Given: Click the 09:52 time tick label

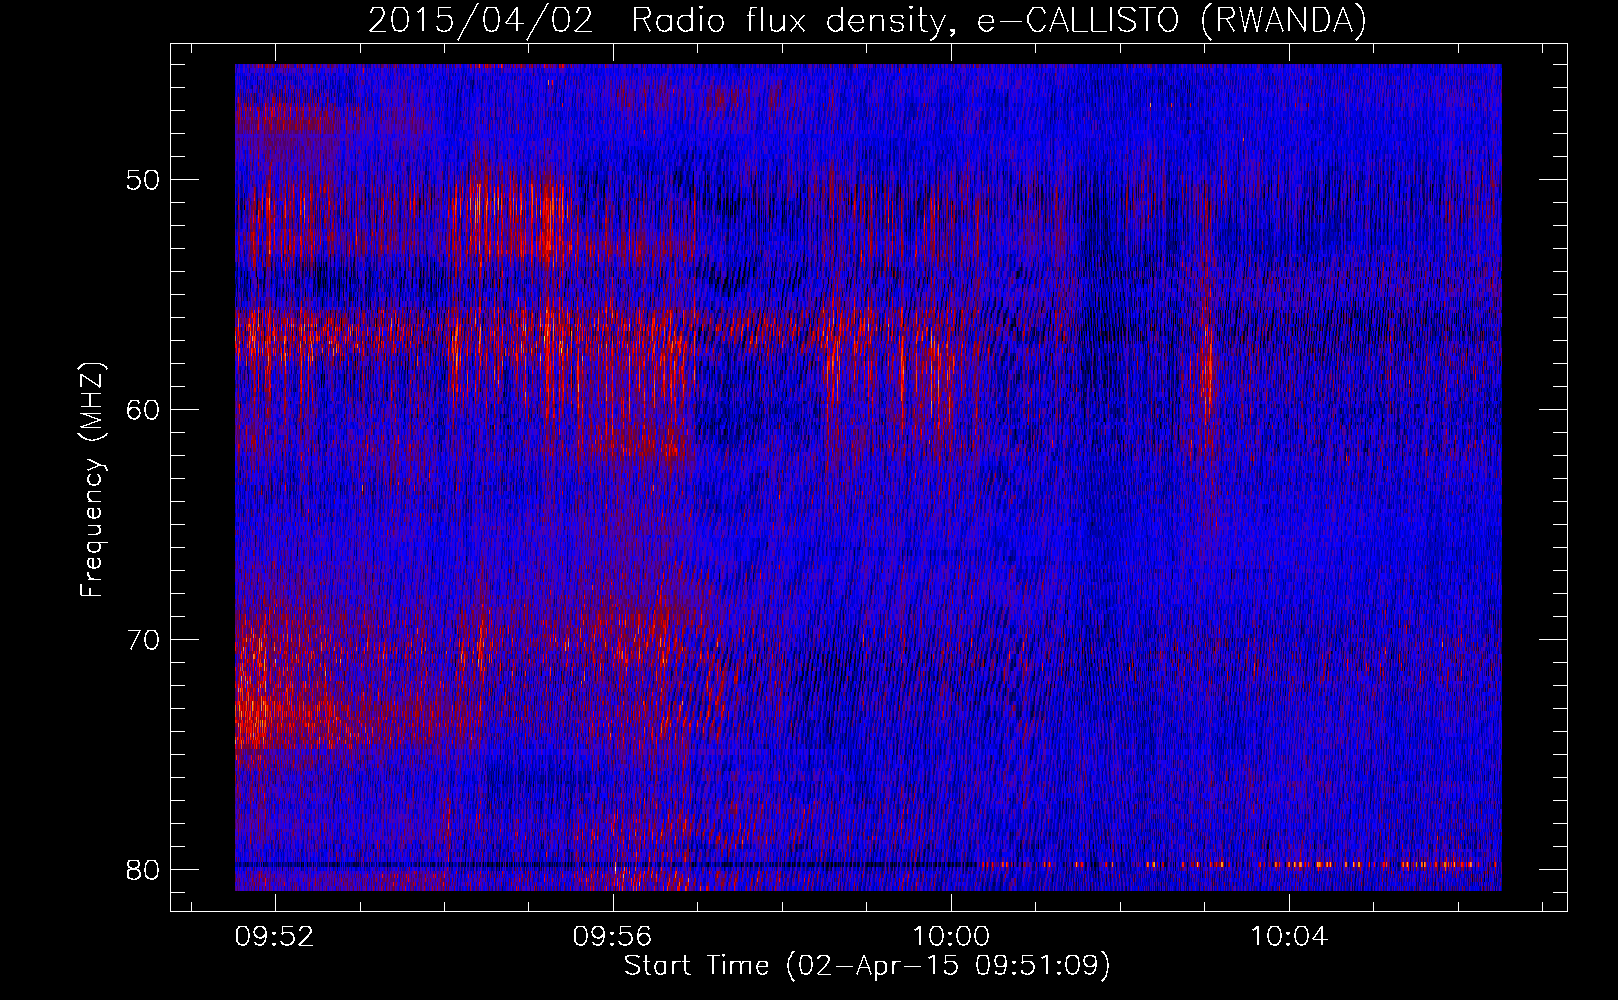Looking at the screenshot, I should tap(274, 936).
